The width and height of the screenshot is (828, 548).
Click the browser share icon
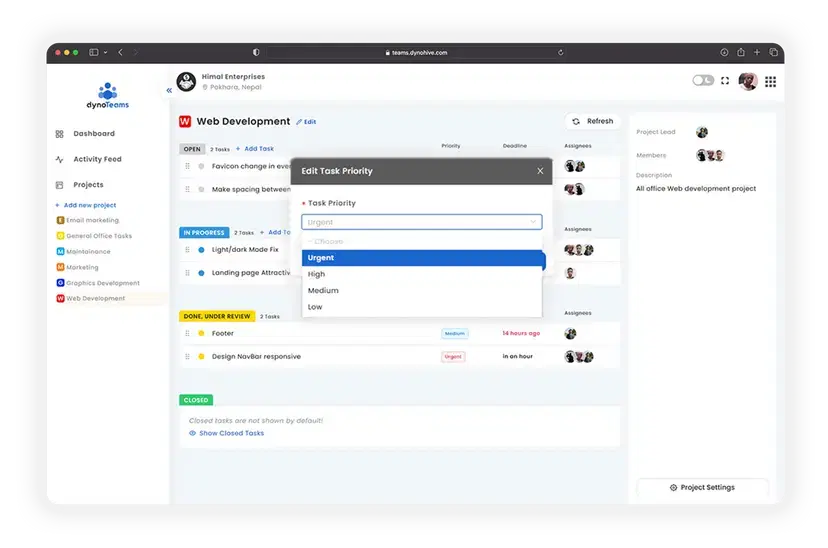coord(741,52)
